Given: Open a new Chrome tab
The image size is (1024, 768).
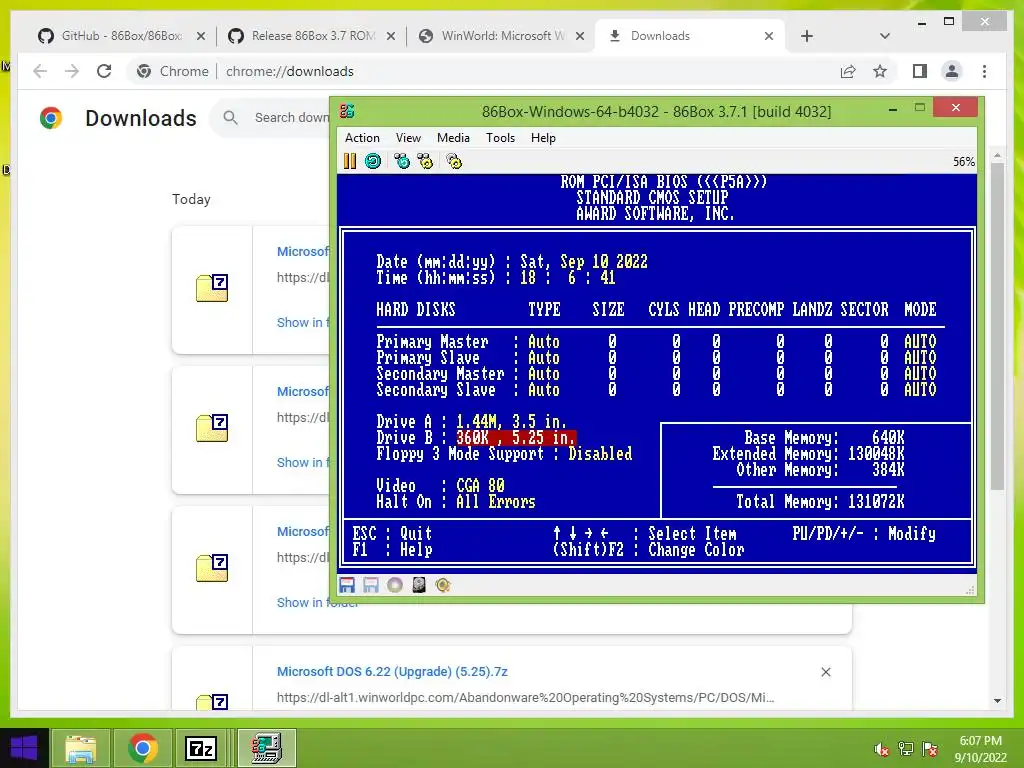Looking at the screenshot, I should pyautogui.click(x=807, y=36).
